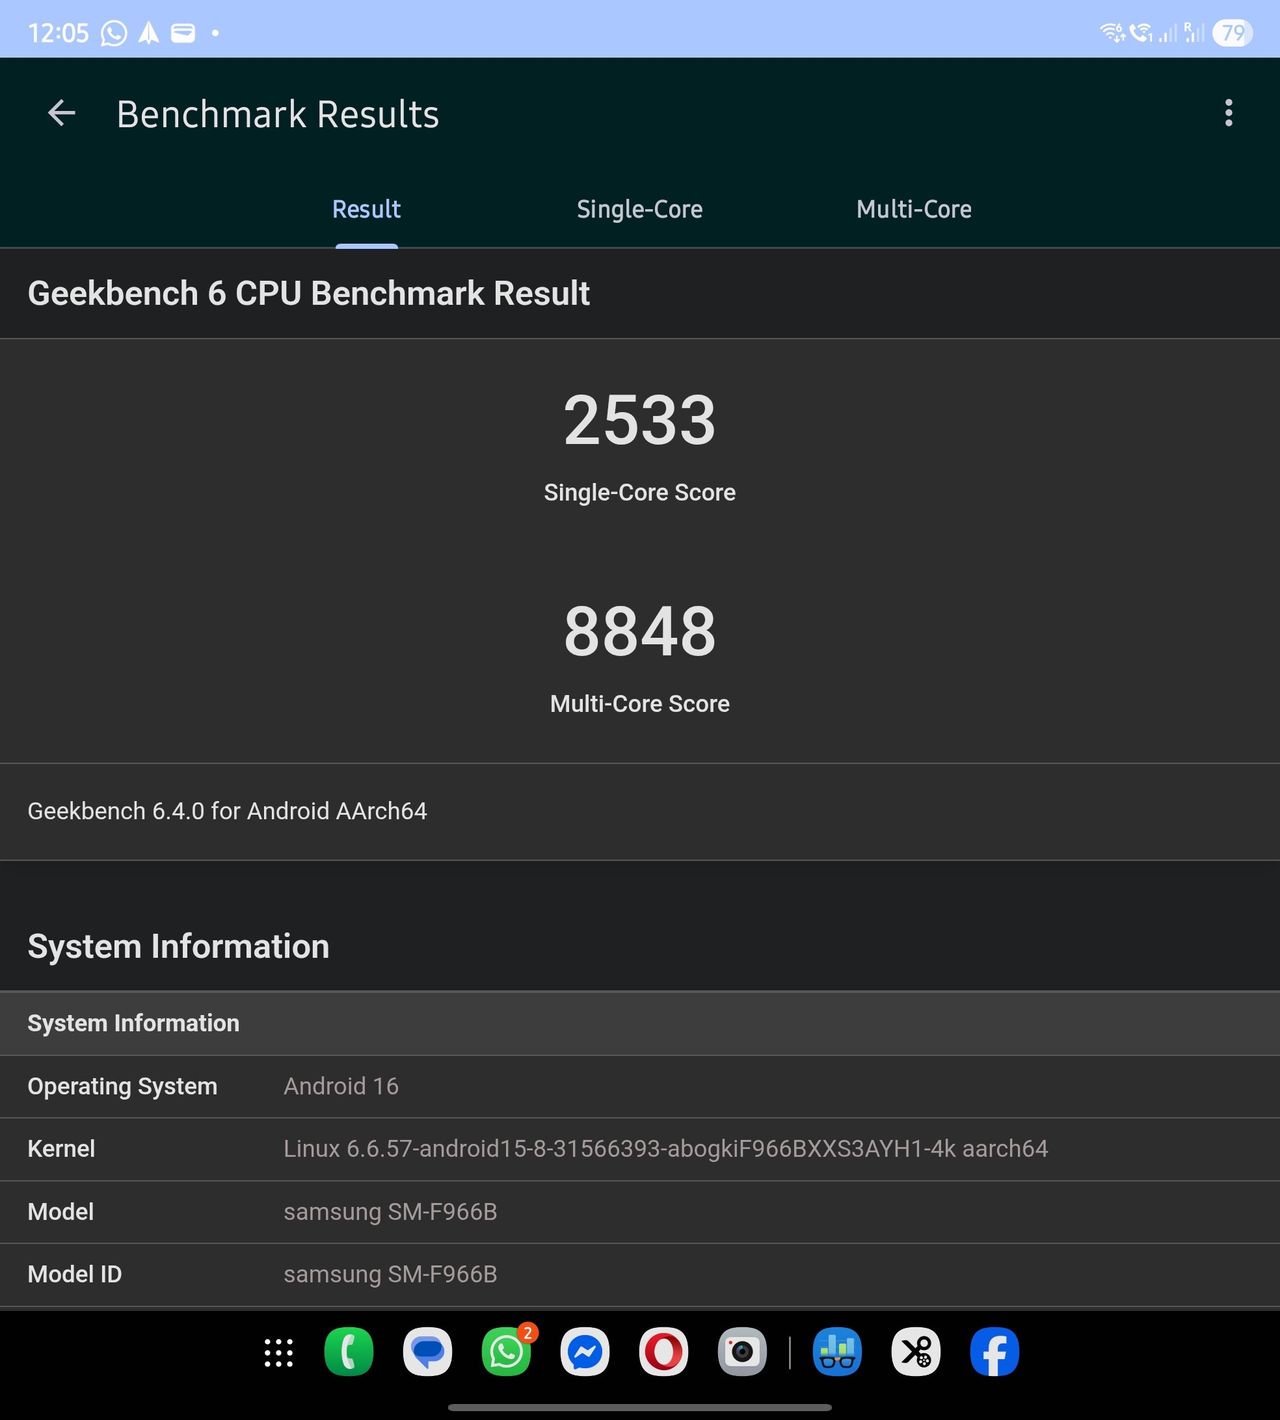Tap the single-core score 2533
The width and height of the screenshot is (1280, 1420).
[640, 420]
